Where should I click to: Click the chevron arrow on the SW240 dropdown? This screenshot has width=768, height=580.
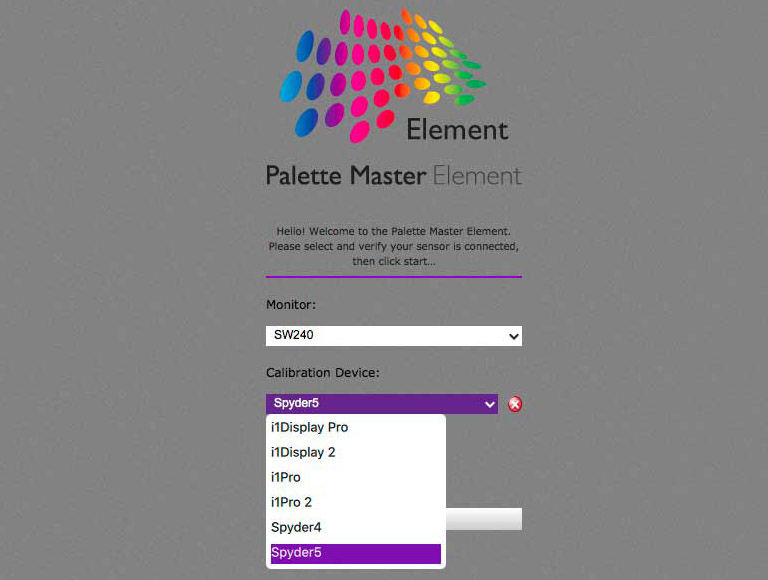(x=513, y=337)
